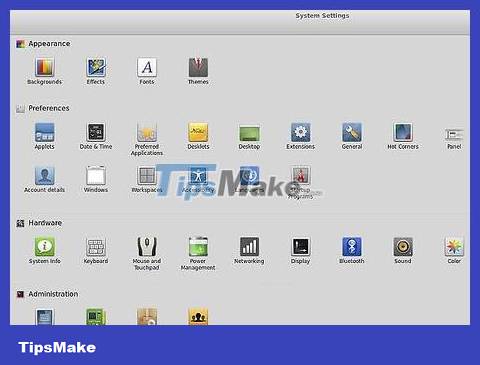Open the Display settings icon
The image size is (480, 365).
[301, 247]
